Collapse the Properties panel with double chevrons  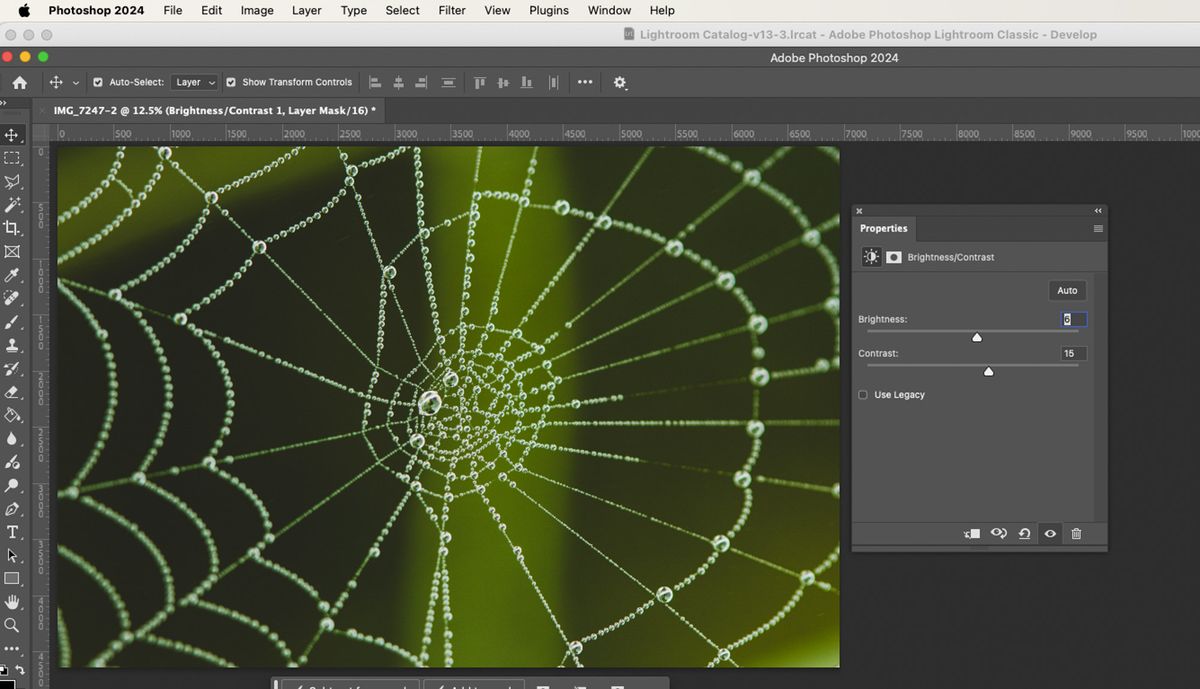click(1097, 210)
